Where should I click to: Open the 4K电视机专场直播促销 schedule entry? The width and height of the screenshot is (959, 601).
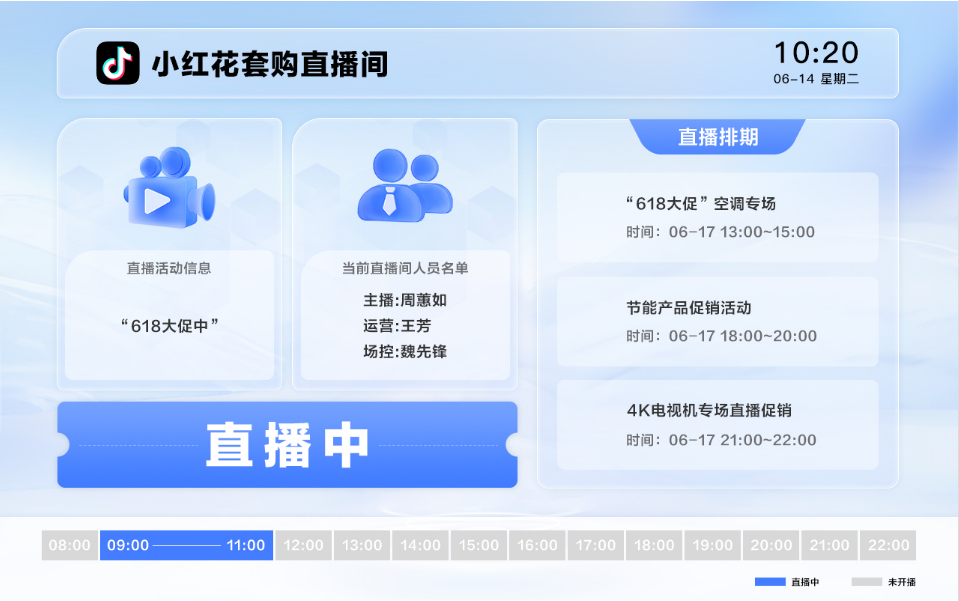tap(717, 424)
